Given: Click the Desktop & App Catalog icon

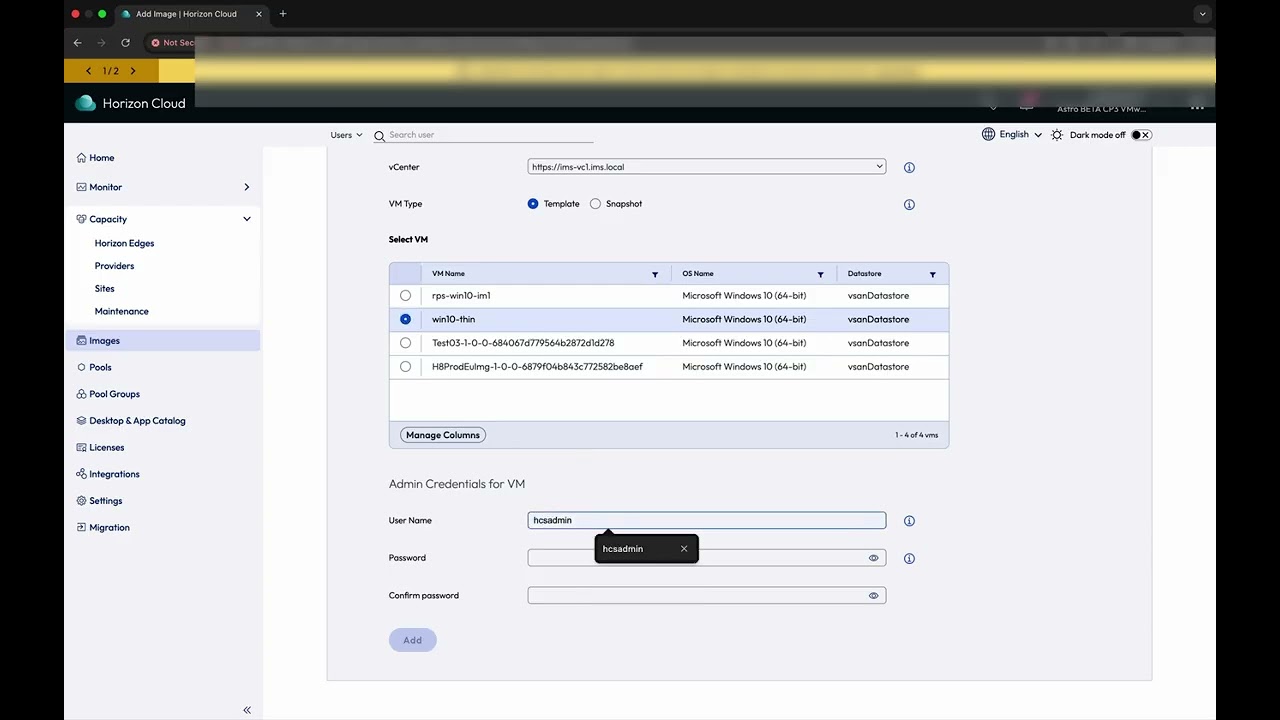Looking at the screenshot, I should click(x=81, y=421).
